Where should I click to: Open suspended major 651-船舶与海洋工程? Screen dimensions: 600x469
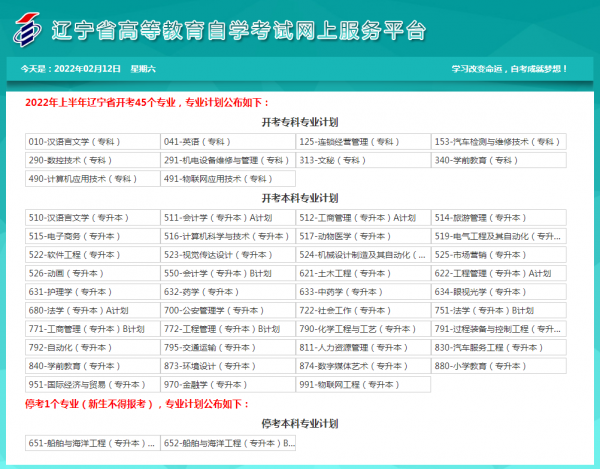coord(93,443)
